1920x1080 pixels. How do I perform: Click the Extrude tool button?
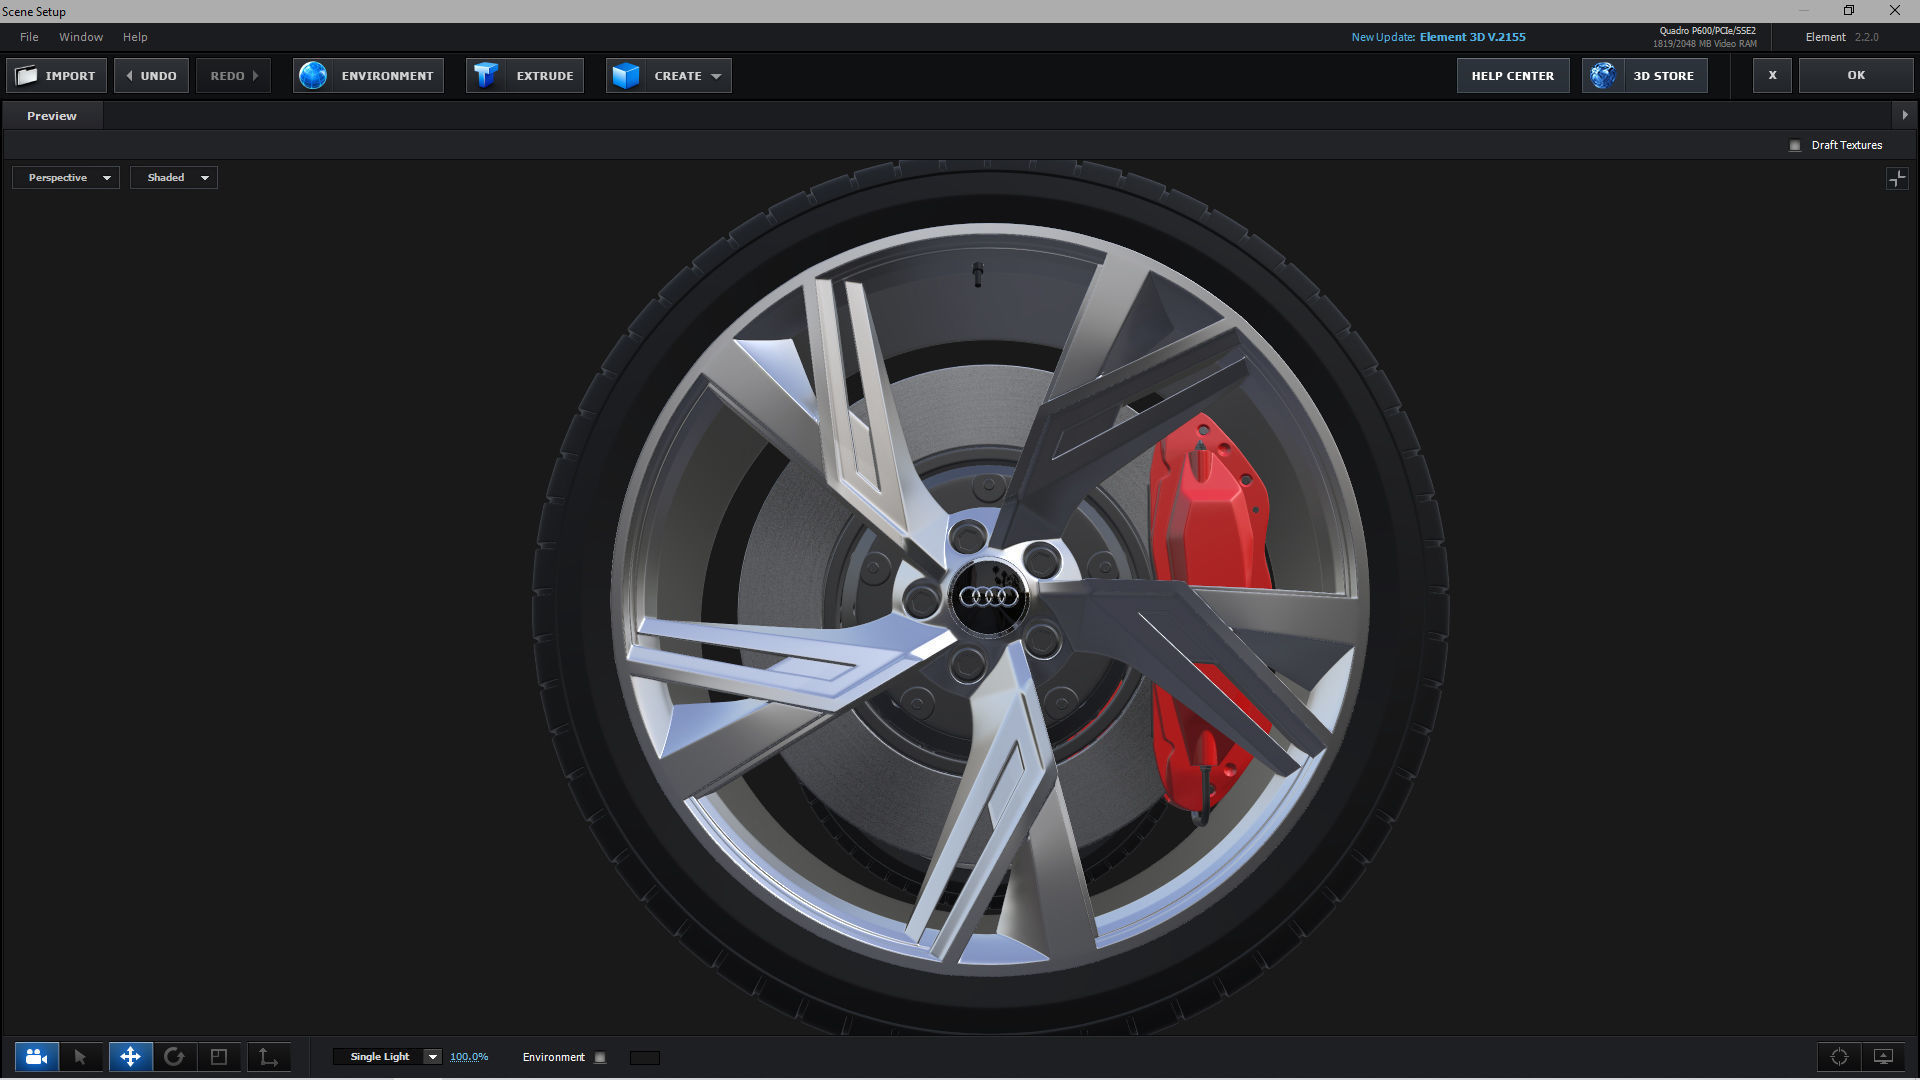(525, 76)
